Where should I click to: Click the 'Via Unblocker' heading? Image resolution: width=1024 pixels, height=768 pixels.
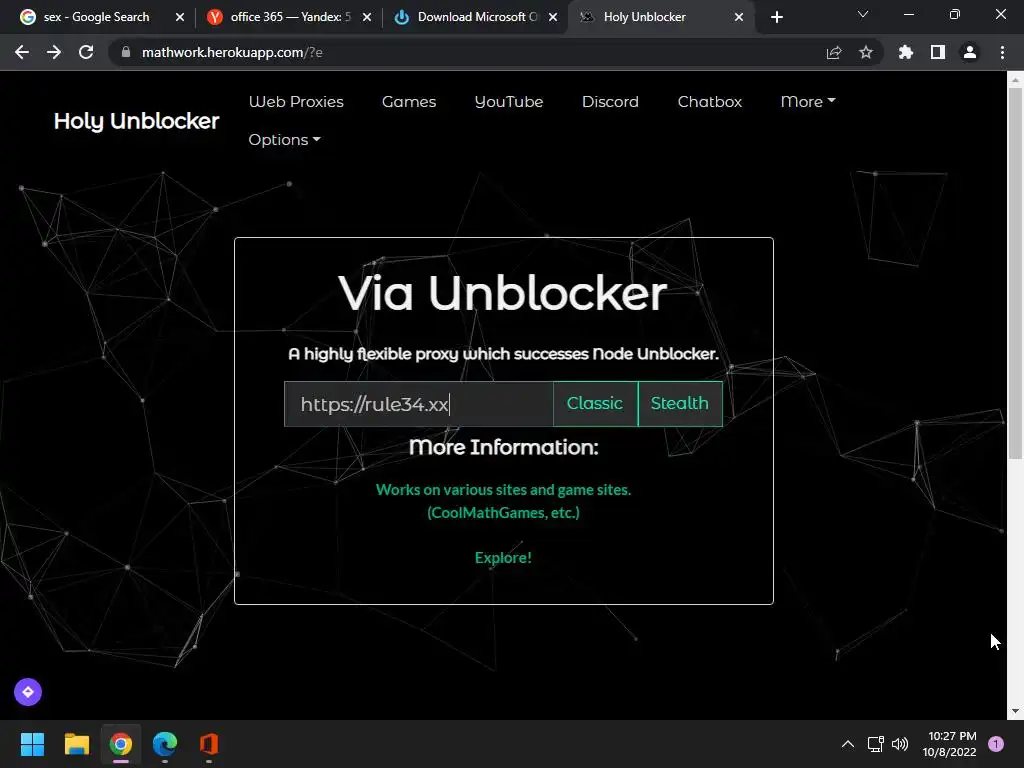click(x=503, y=293)
